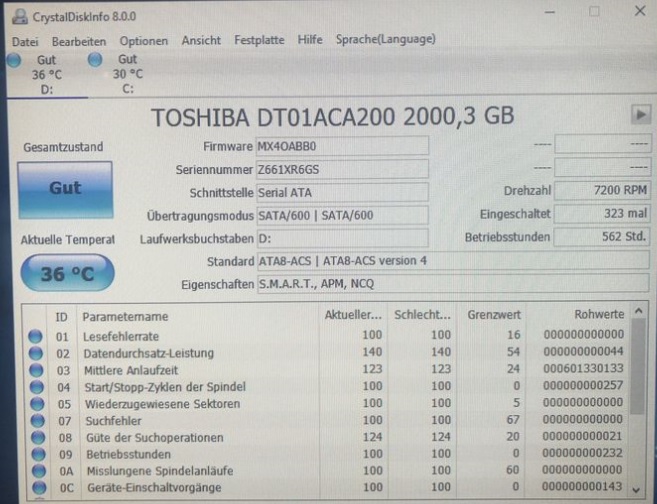Viewport: 657px width, 504px height.
Task: Click the disk title TOSHIBA DT01ACA200 2000,3 GB
Action: (332, 117)
